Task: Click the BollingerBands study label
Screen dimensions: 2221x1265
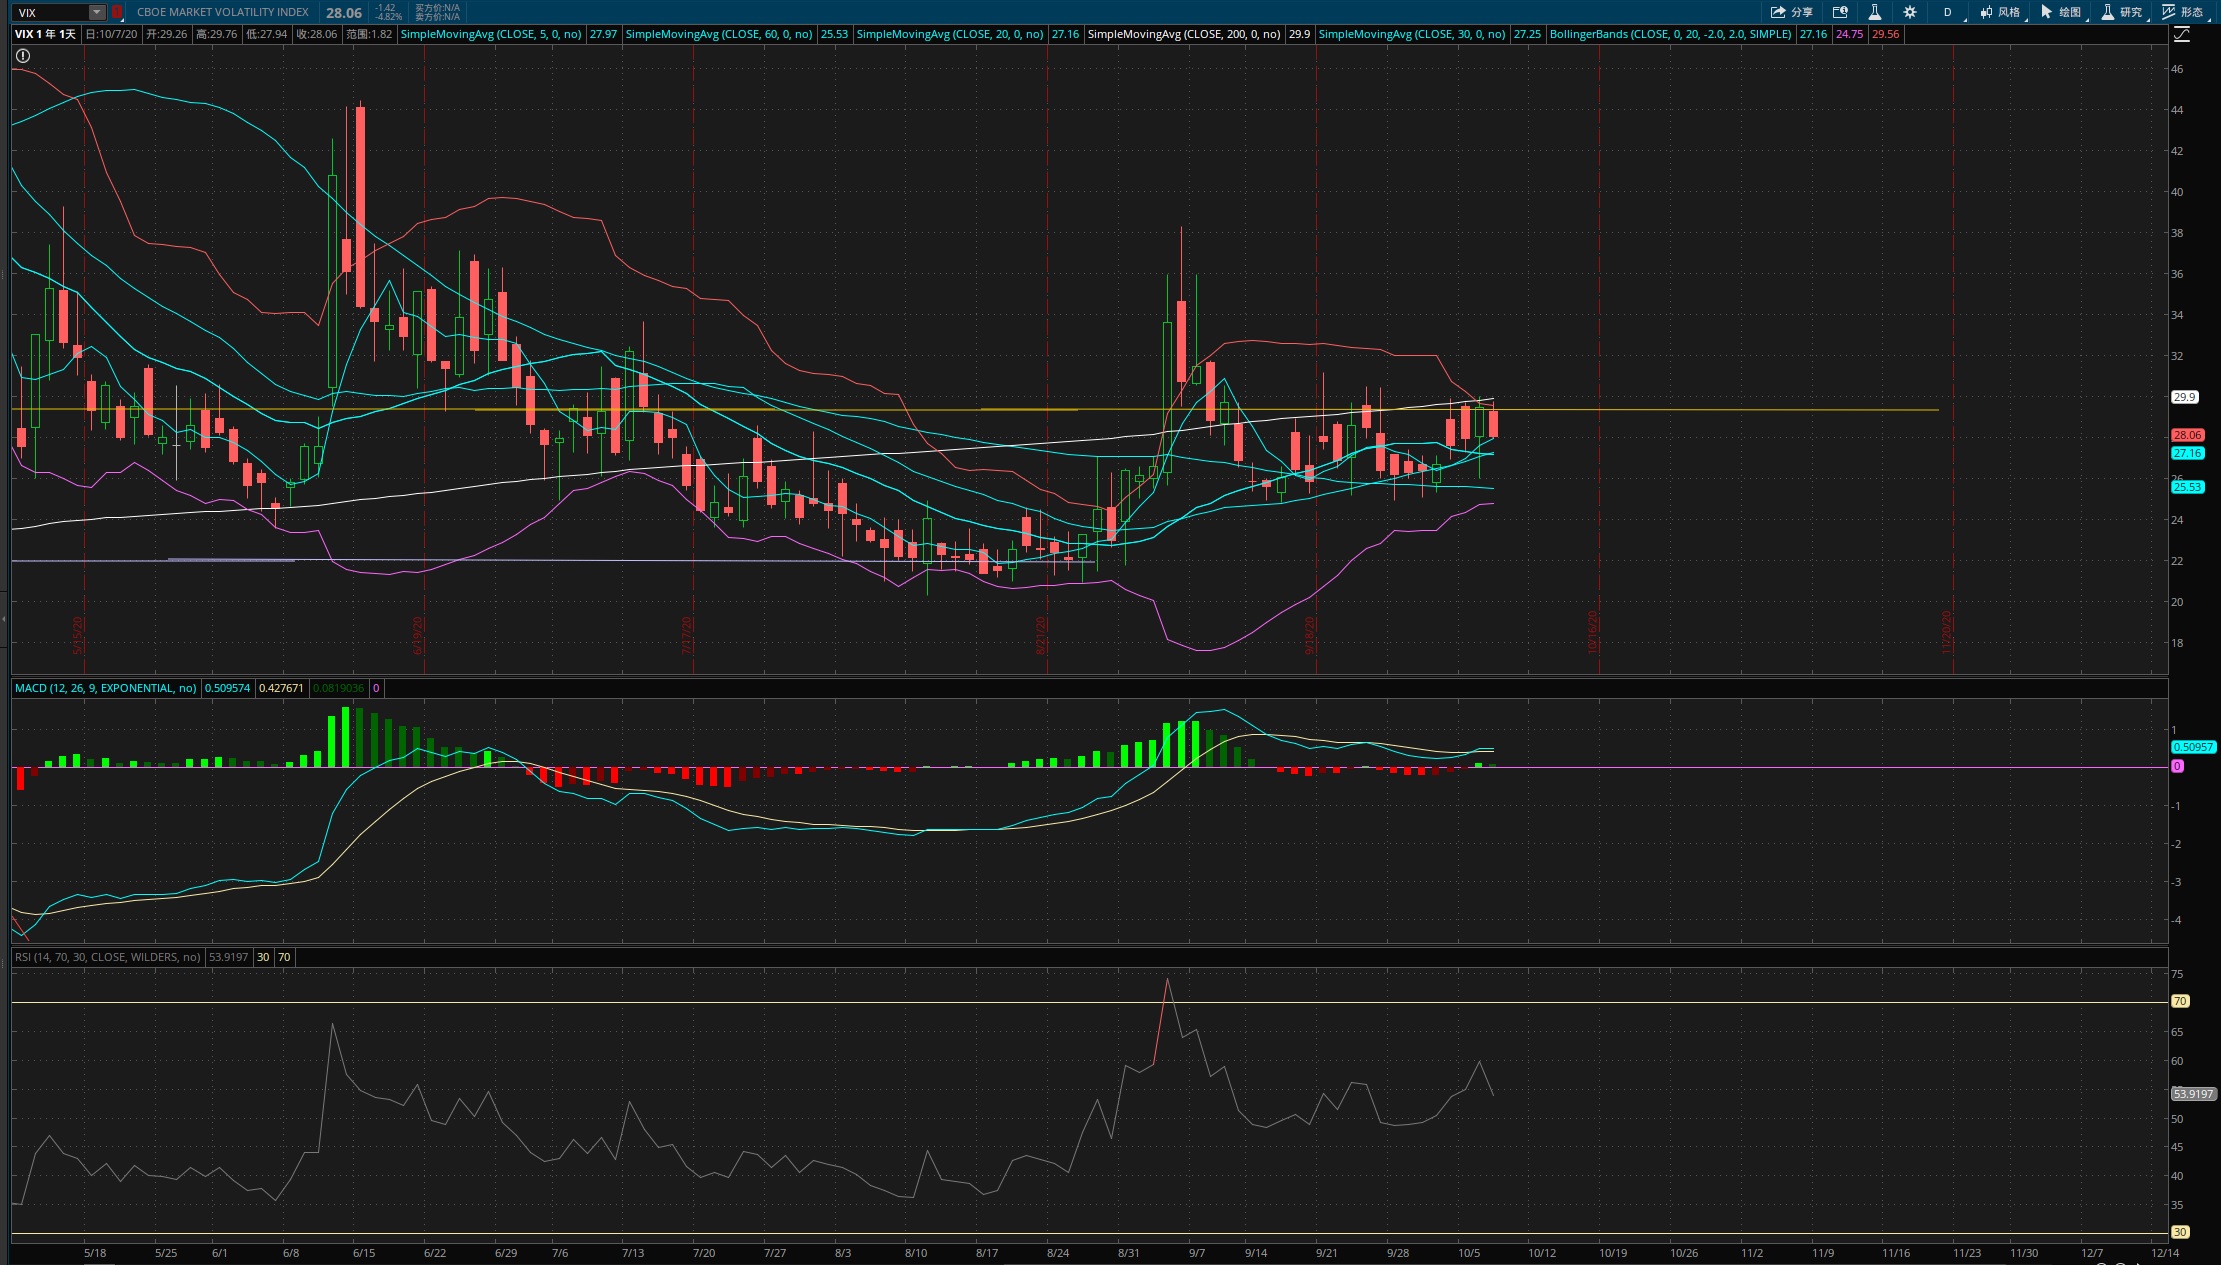Action: coord(1670,34)
